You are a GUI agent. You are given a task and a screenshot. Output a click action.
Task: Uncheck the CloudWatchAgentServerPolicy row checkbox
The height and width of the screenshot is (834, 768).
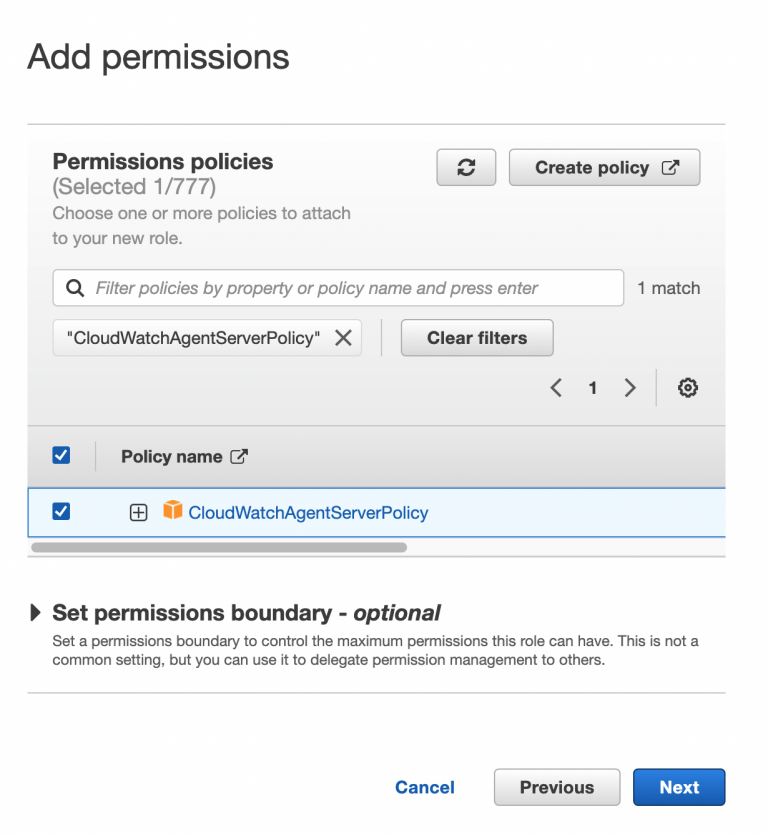click(x=61, y=511)
